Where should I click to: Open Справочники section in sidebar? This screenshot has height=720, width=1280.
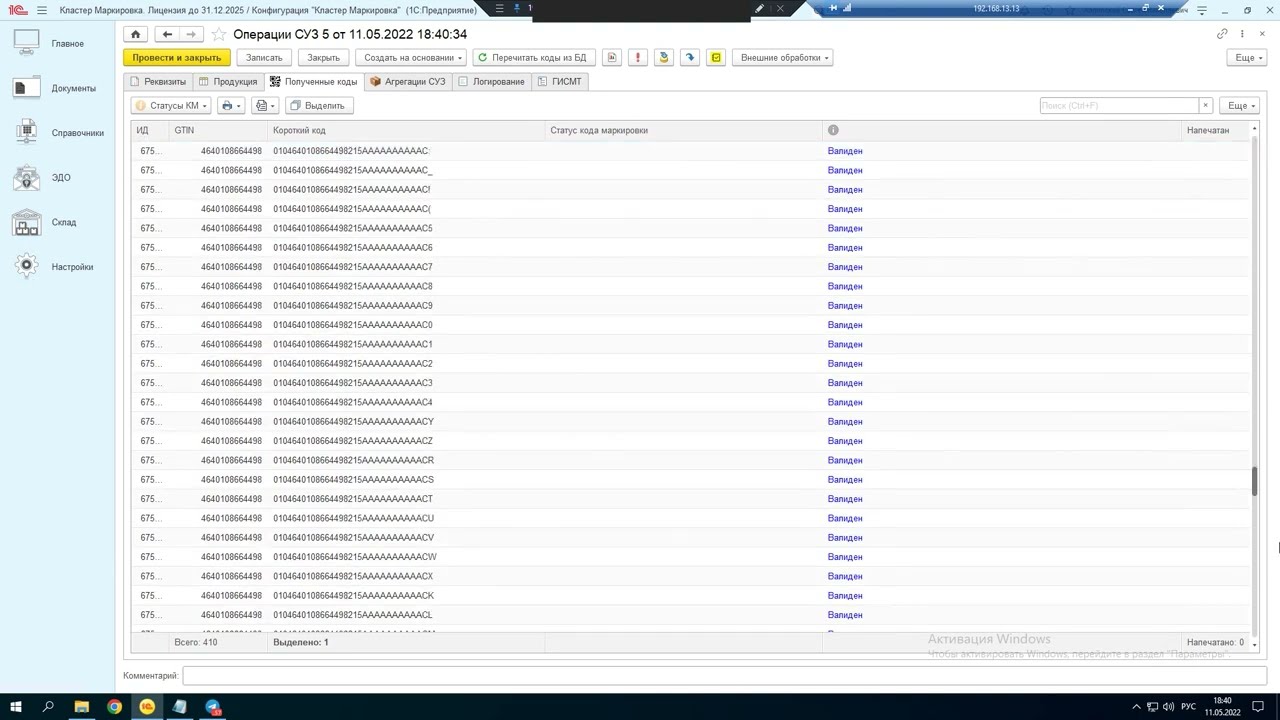tap(57, 133)
